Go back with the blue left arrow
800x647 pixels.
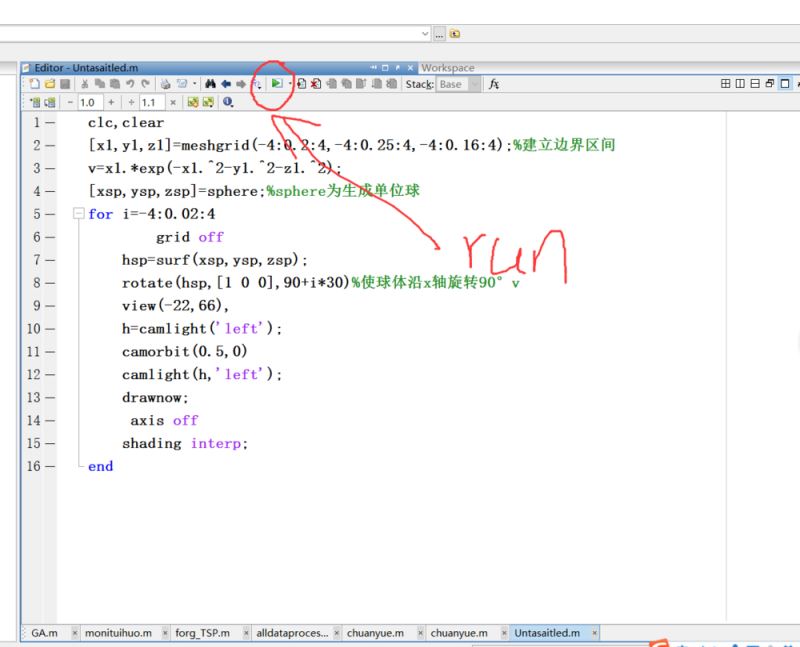pos(226,84)
